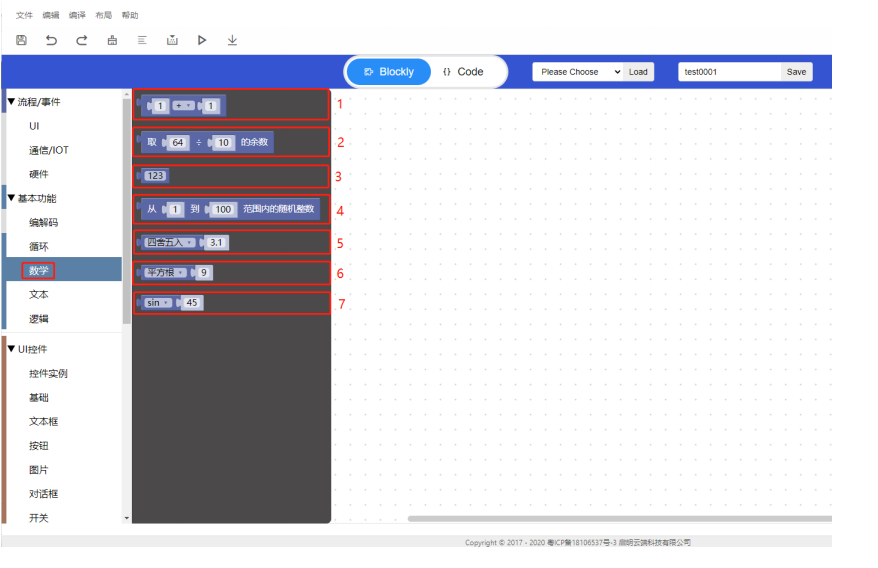Click the clean brush toolbar icon
Image resolution: width=878 pixels, height=568 pixels.
point(112,40)
